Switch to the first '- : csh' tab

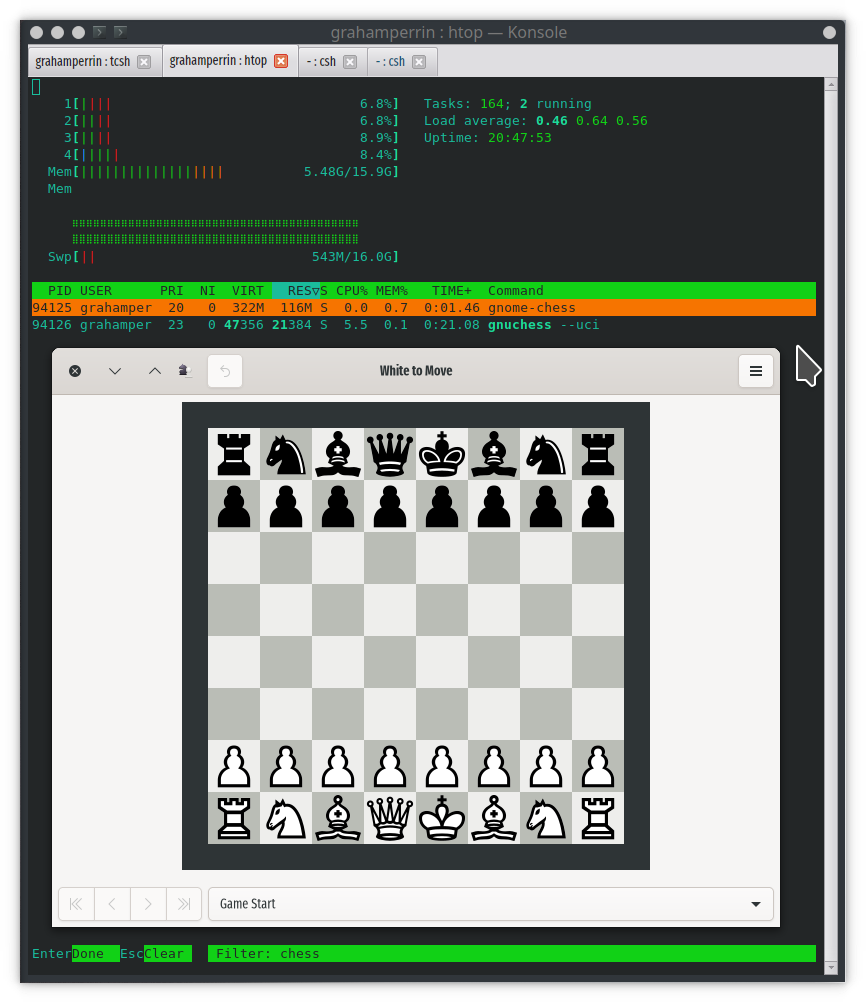click(x=320, y=61)
